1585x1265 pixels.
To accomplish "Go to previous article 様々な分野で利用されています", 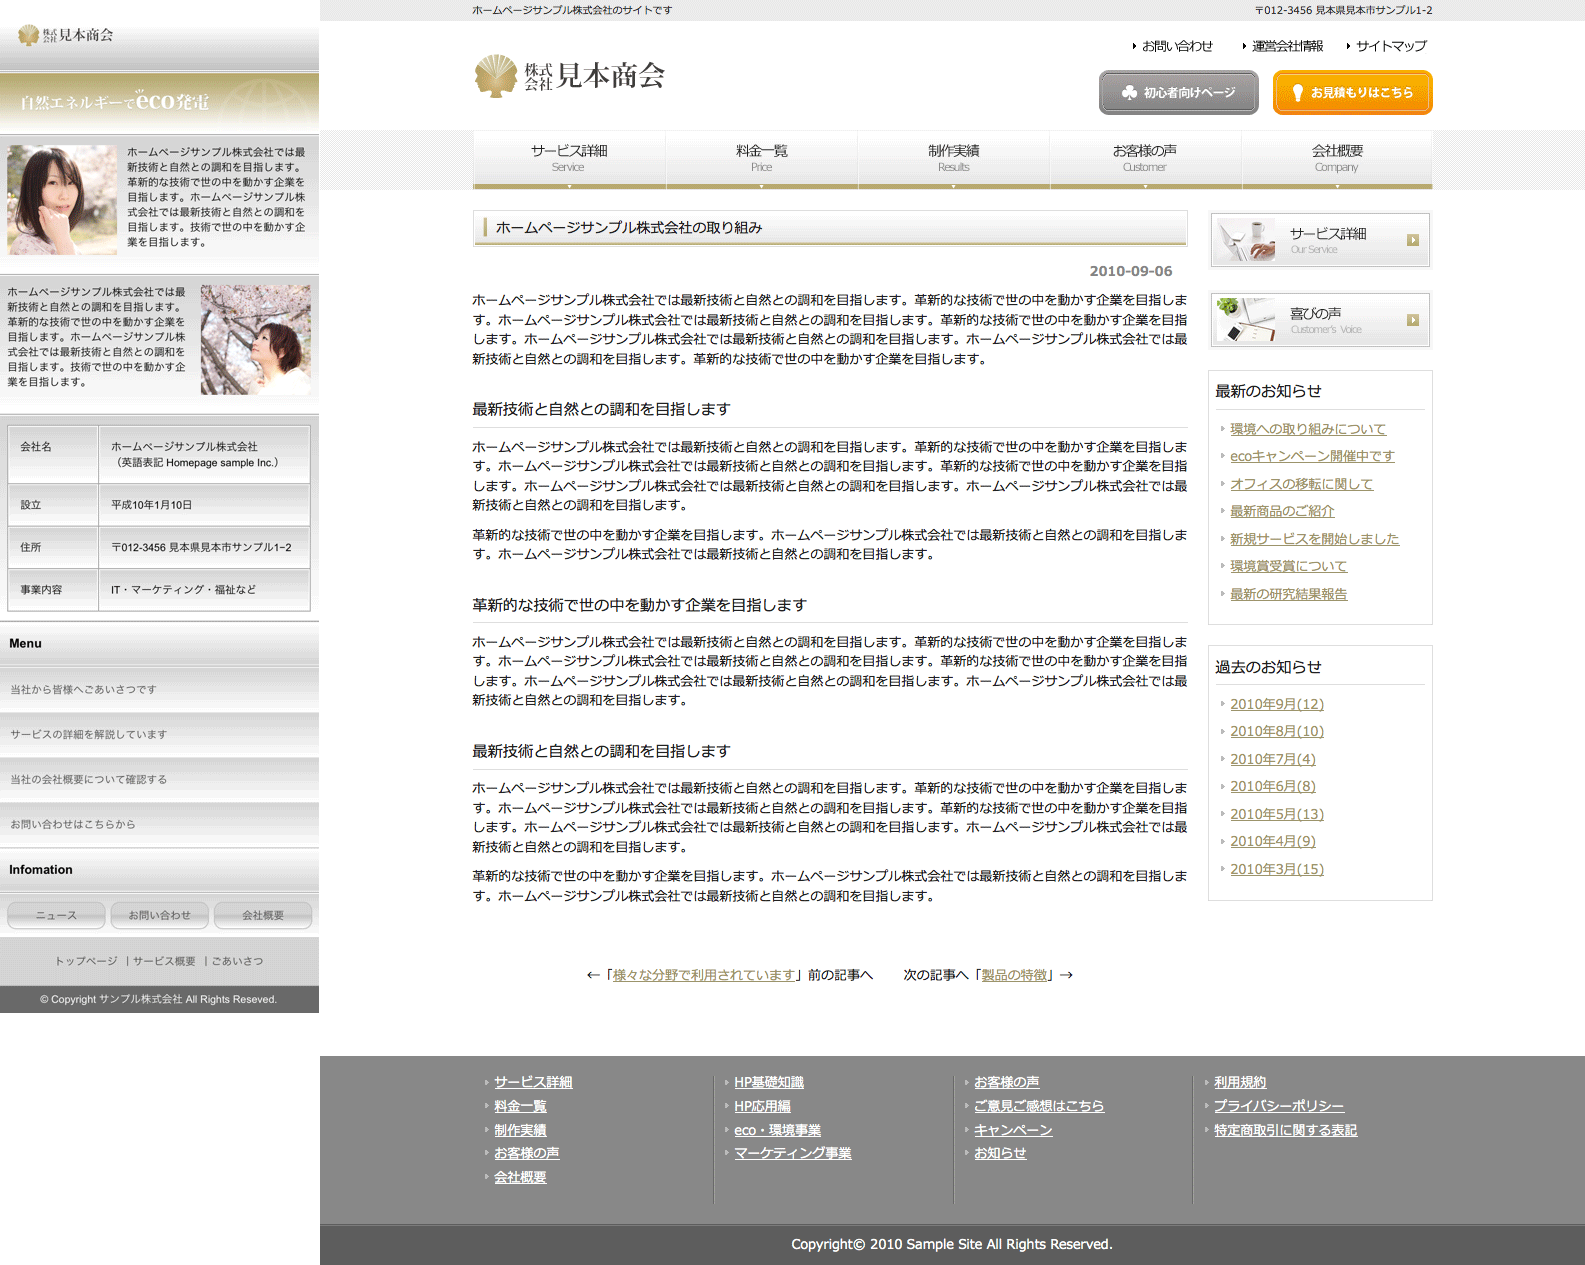I will click(x=703, y=975).
